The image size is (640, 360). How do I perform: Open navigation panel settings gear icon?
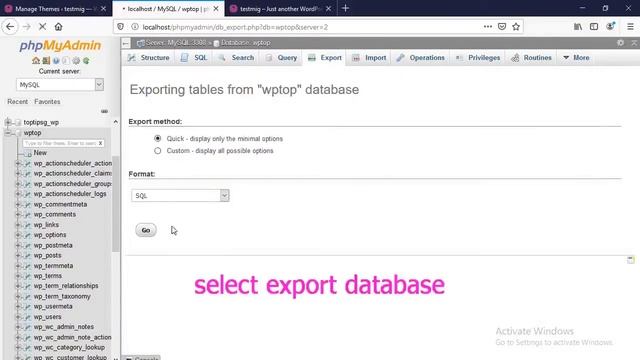pyautogui.click(x=76, y=61)
